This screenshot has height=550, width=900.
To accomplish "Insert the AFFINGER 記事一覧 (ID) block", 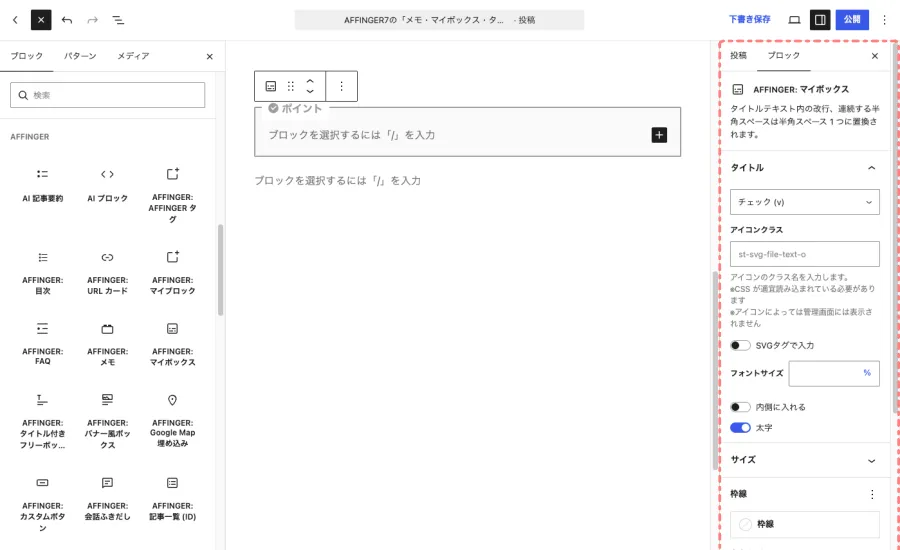I will [x=172, y=498].
